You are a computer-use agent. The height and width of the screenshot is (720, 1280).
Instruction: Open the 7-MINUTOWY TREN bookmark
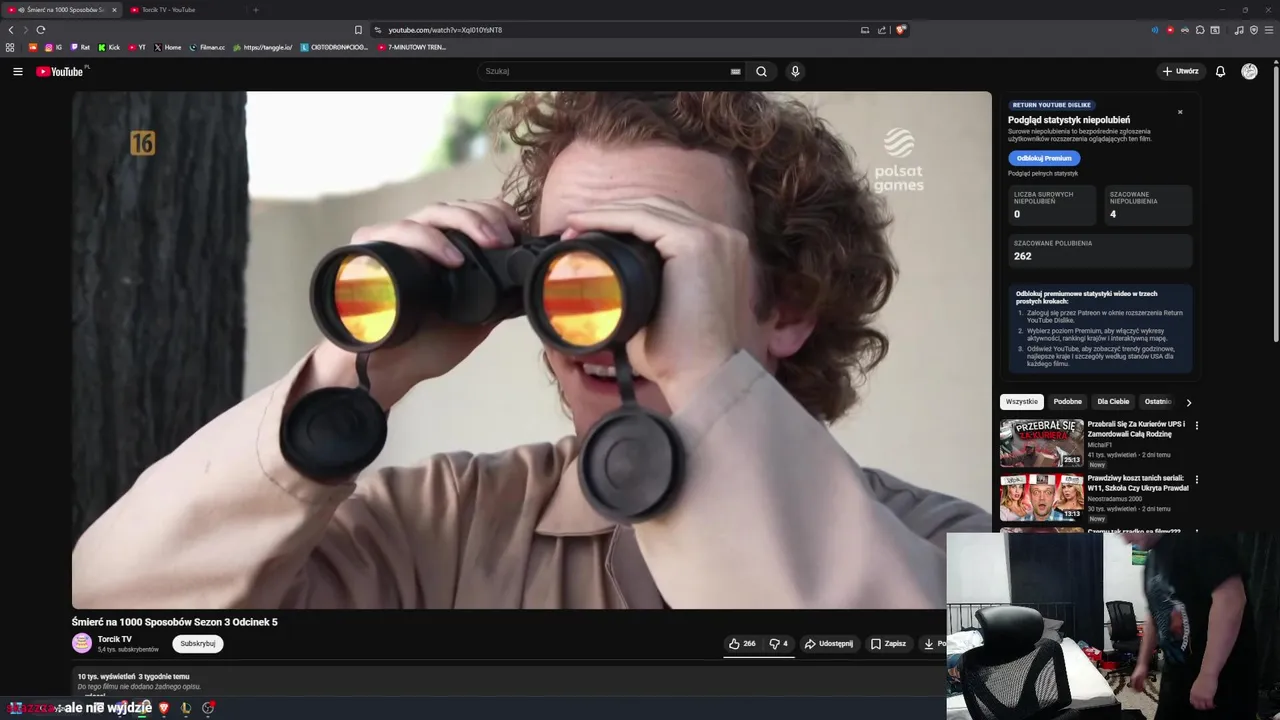click(412, 47)
